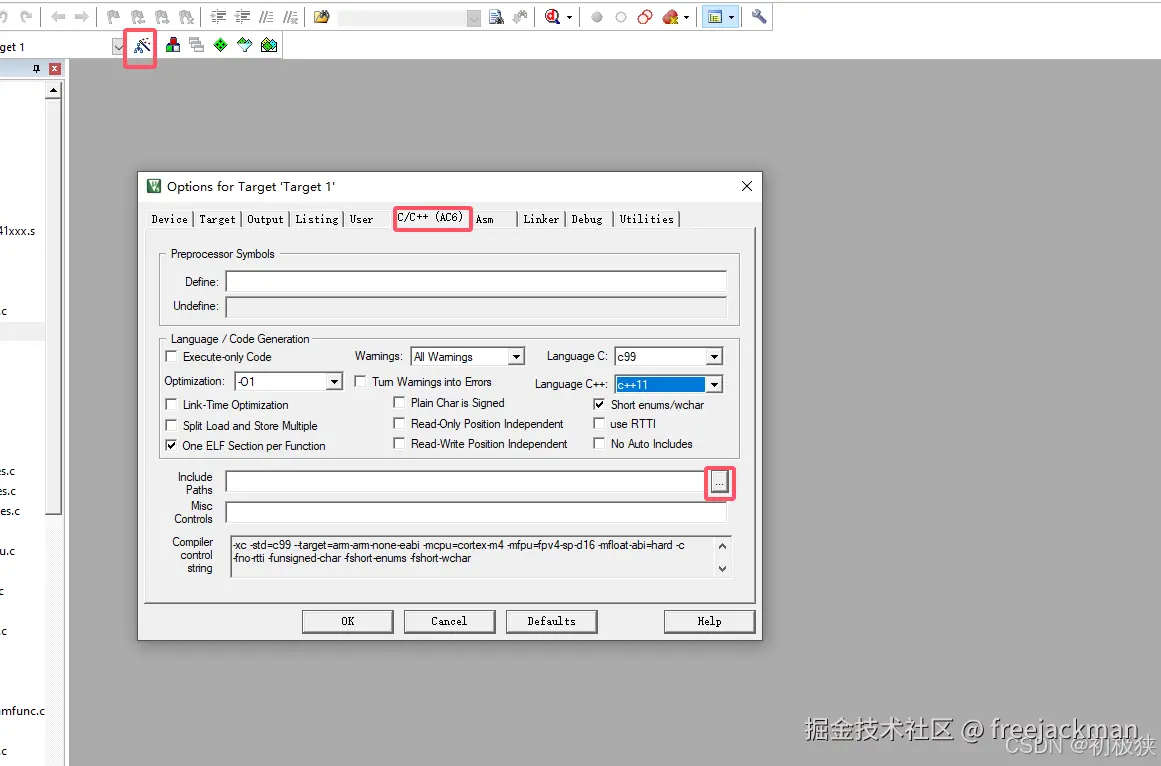Check Plain Char is Signed
Viewport: 1161px width, 766px height.
click(399, 402)
